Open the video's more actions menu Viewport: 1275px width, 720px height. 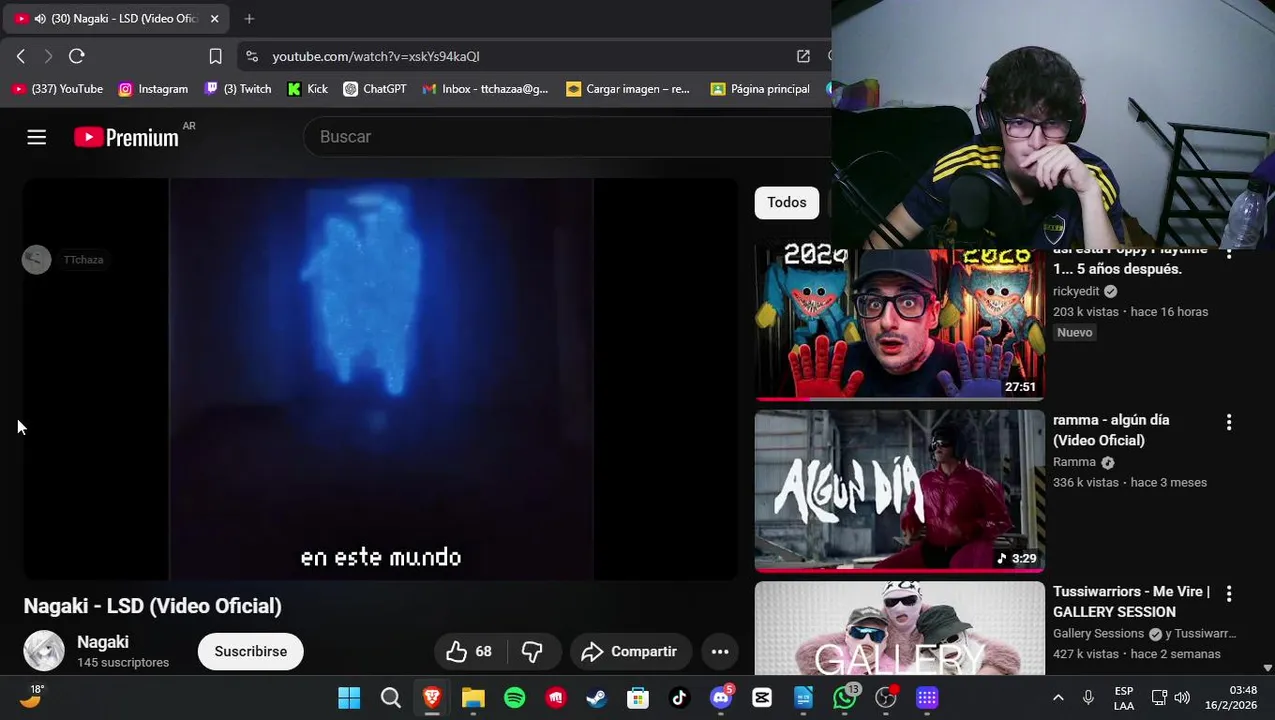pos(720,651)
